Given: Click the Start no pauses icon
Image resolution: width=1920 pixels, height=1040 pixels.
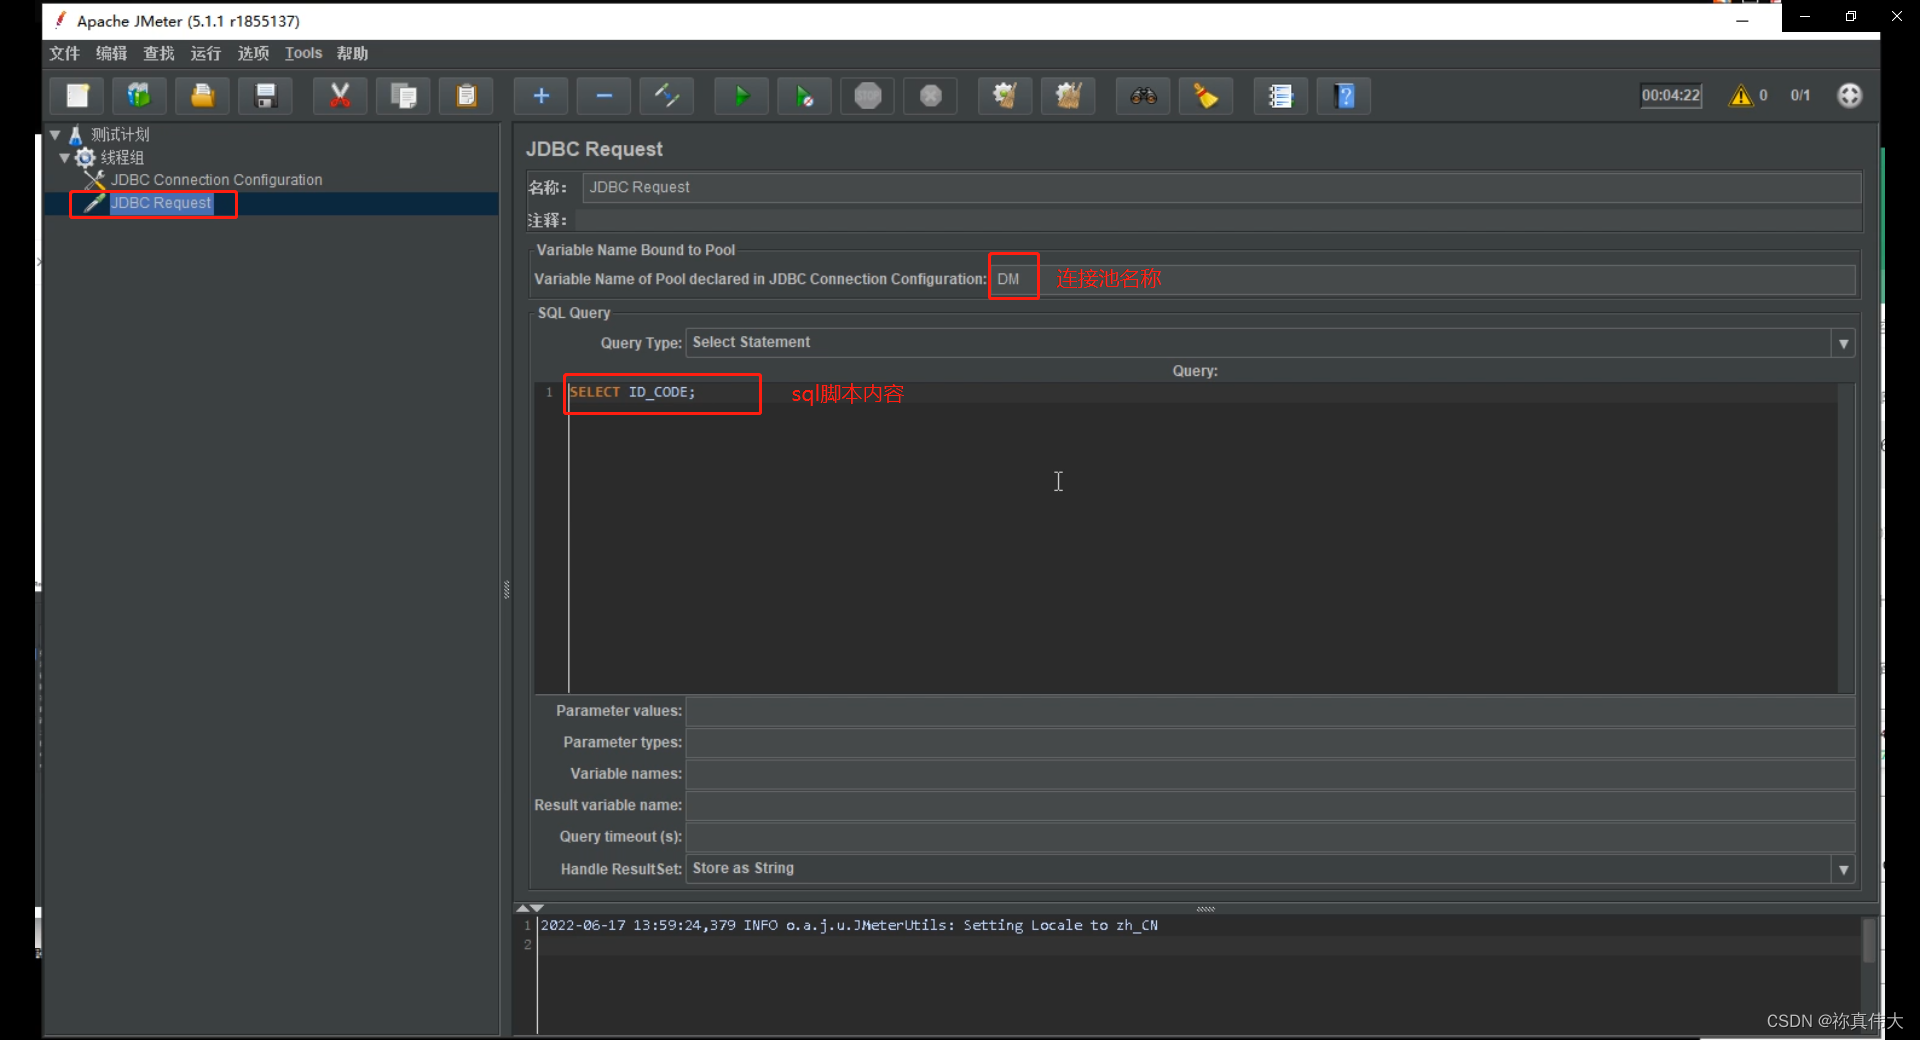Looking at the screenshot, I should point(804,96).
